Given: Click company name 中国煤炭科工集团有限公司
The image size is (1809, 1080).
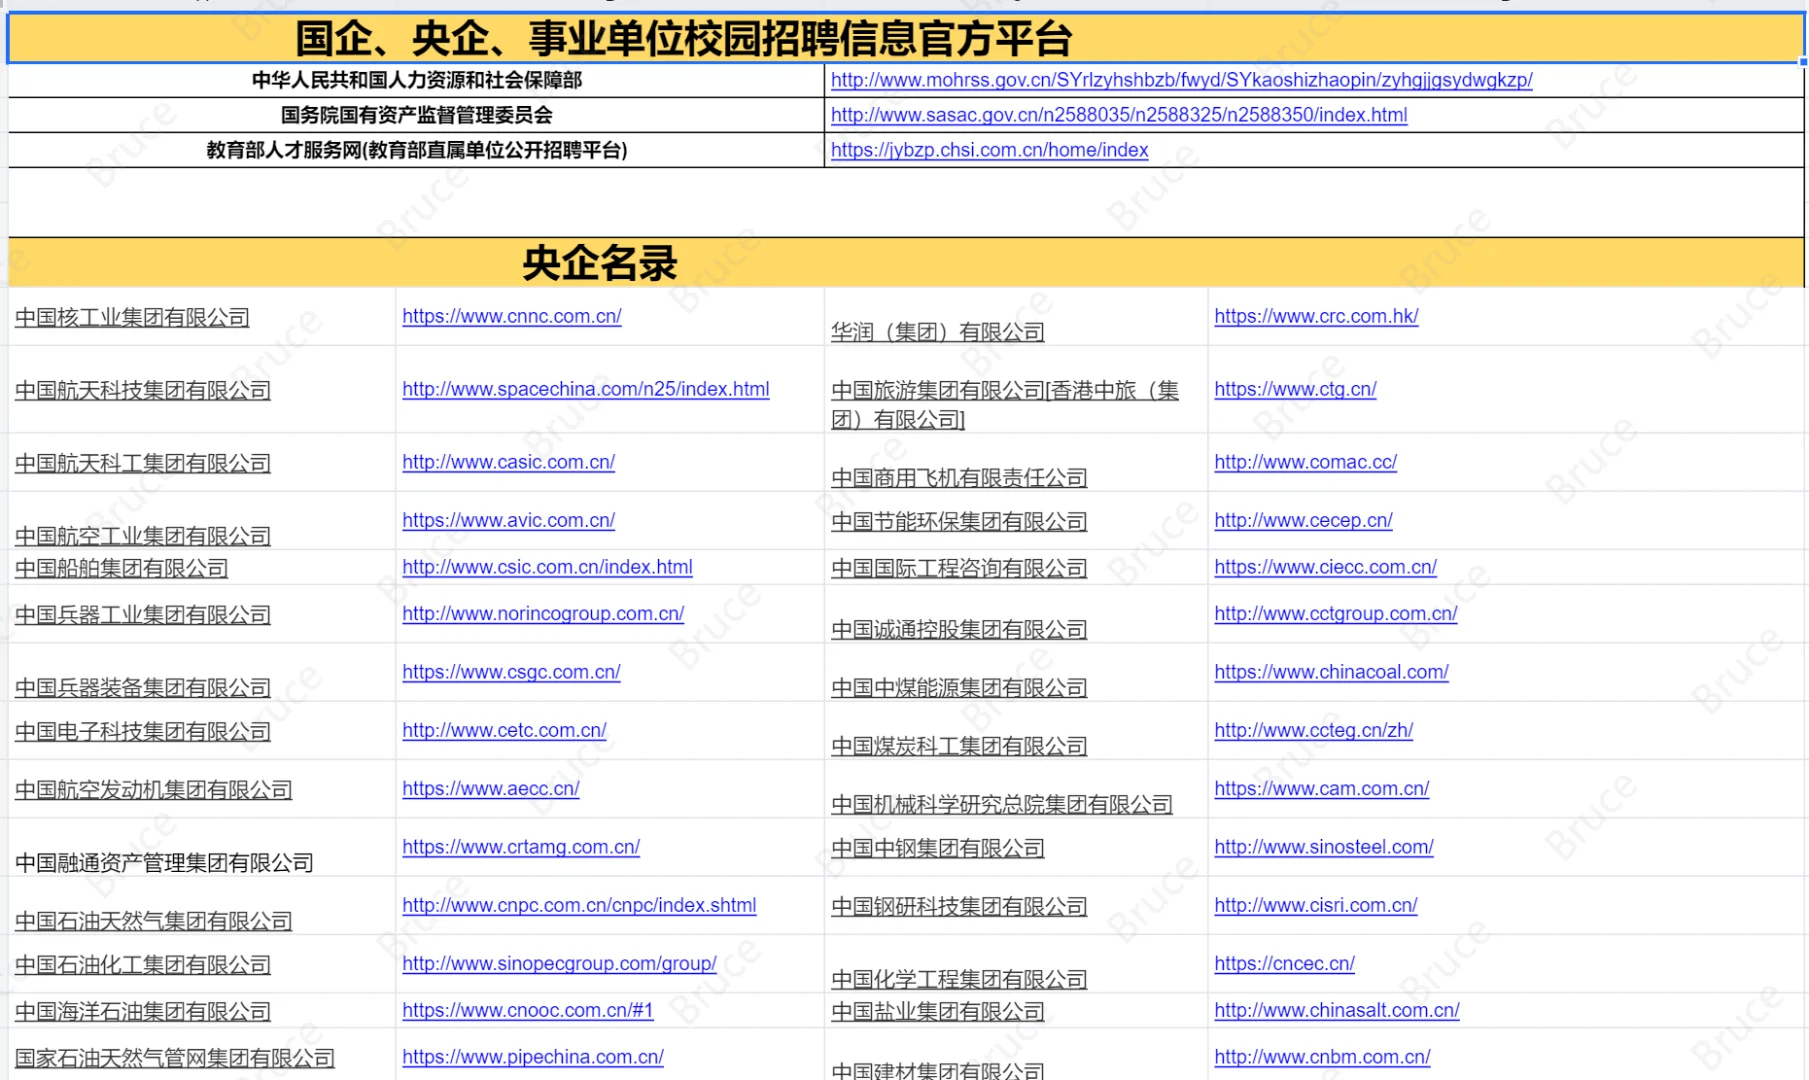Looking at the screenshot, I should point(959,747).
